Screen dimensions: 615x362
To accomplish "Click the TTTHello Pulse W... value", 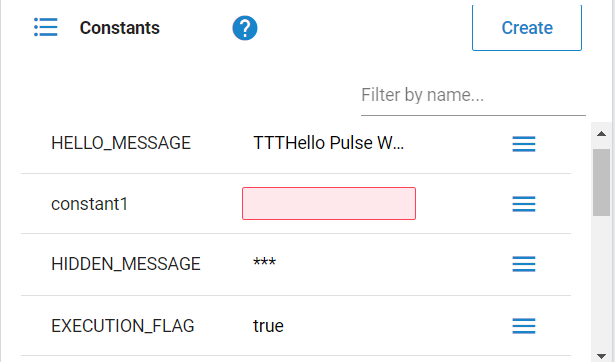I will point(328,143).
